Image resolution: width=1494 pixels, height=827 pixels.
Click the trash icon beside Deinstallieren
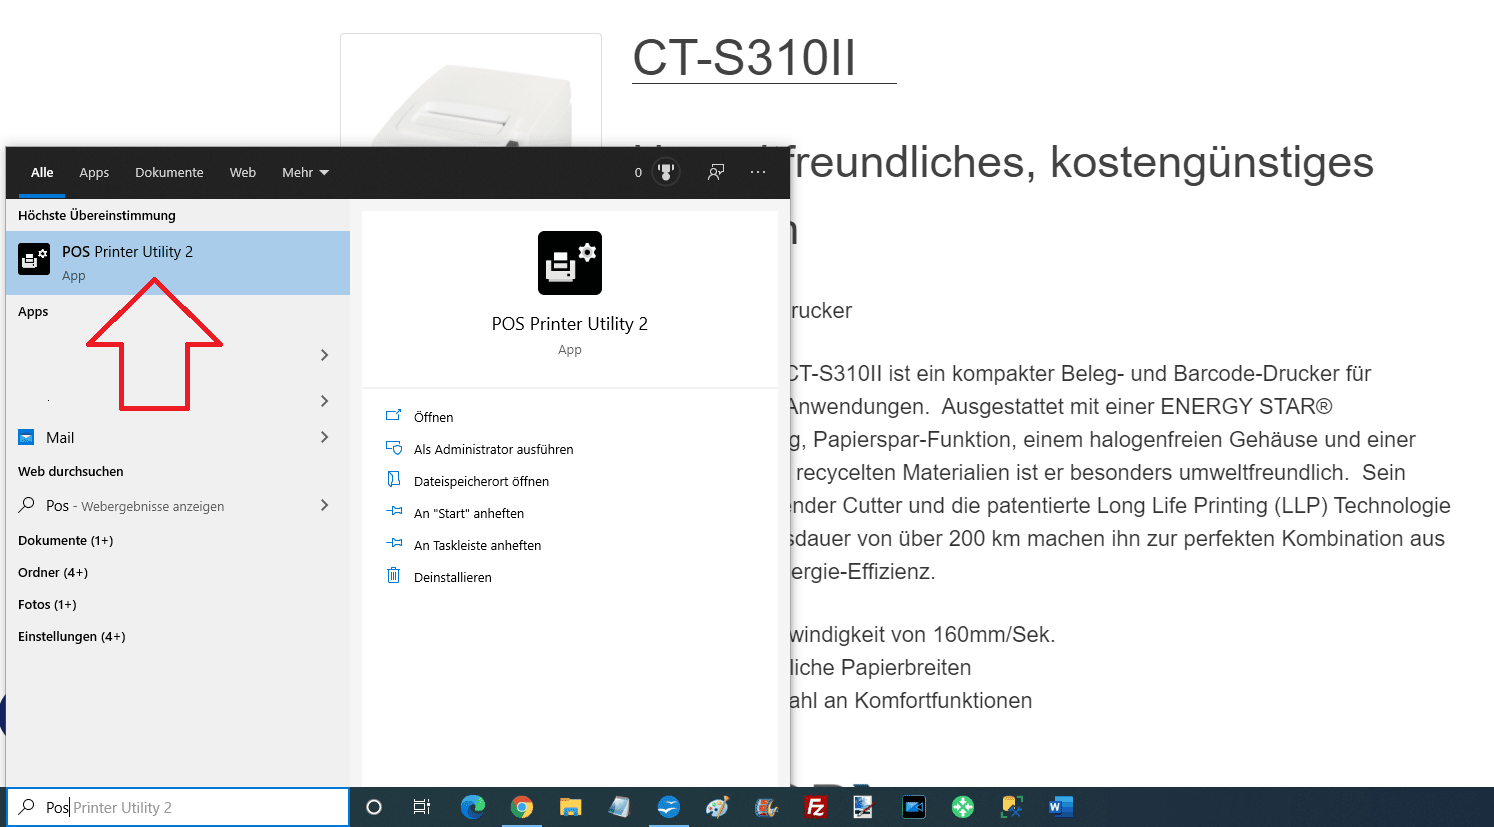[x=394, y=576]
